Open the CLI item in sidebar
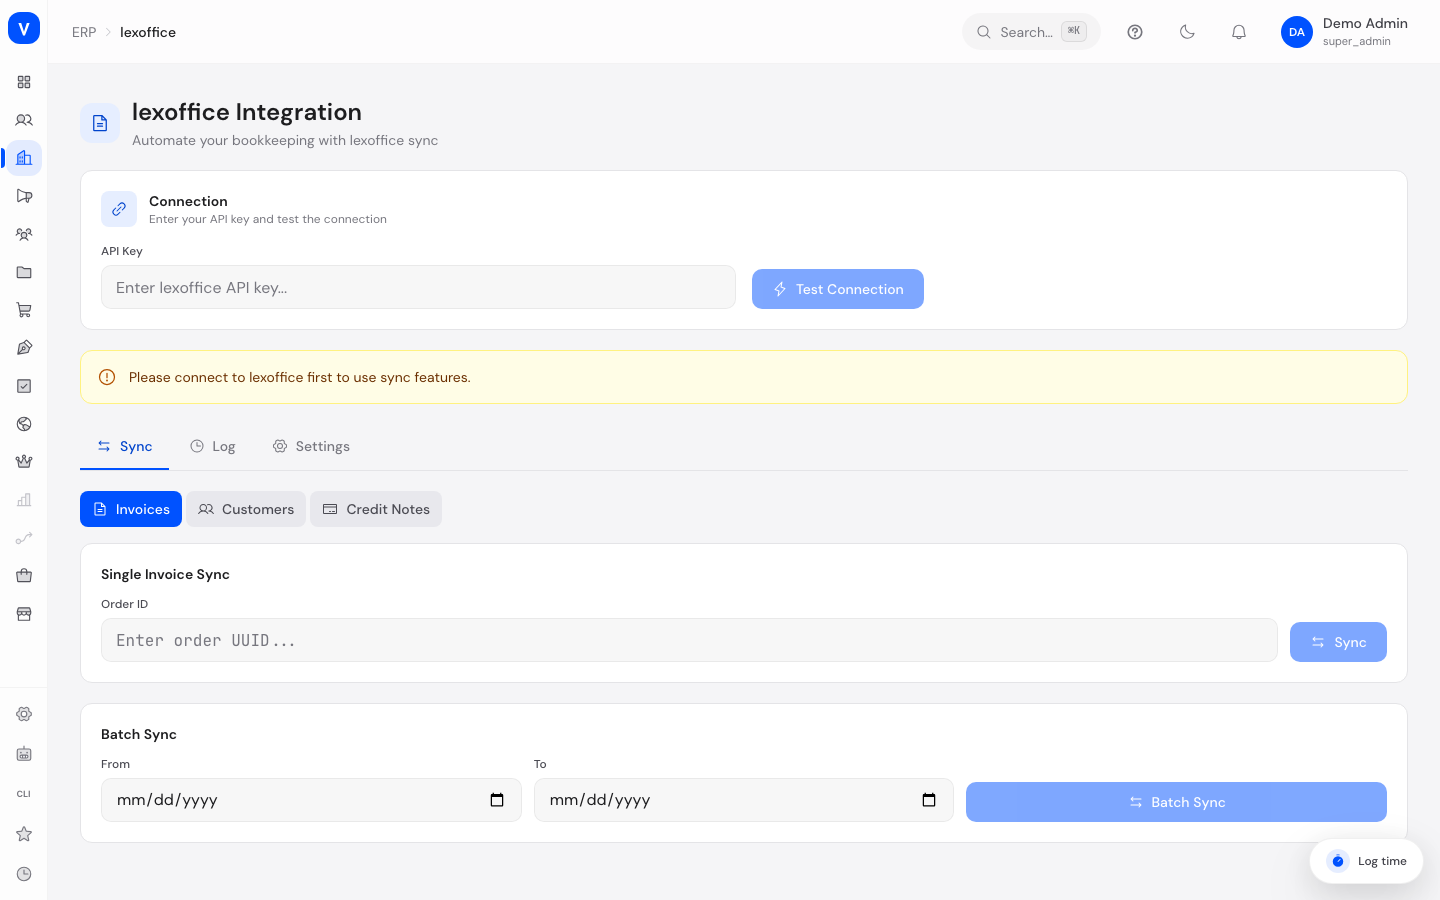This screenshot has height=900, width=1440. pos(24,794)
